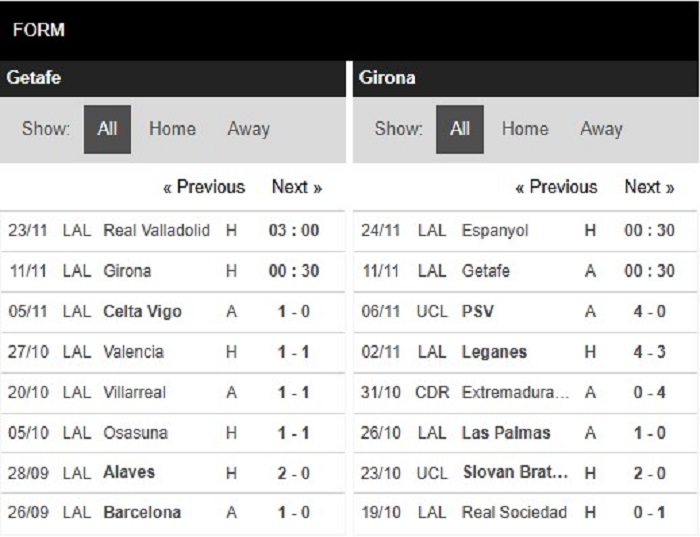Open Getafe match against Celta Vigo
The height and width of the screenshot is (537, 700).
[x=172, y=312]
